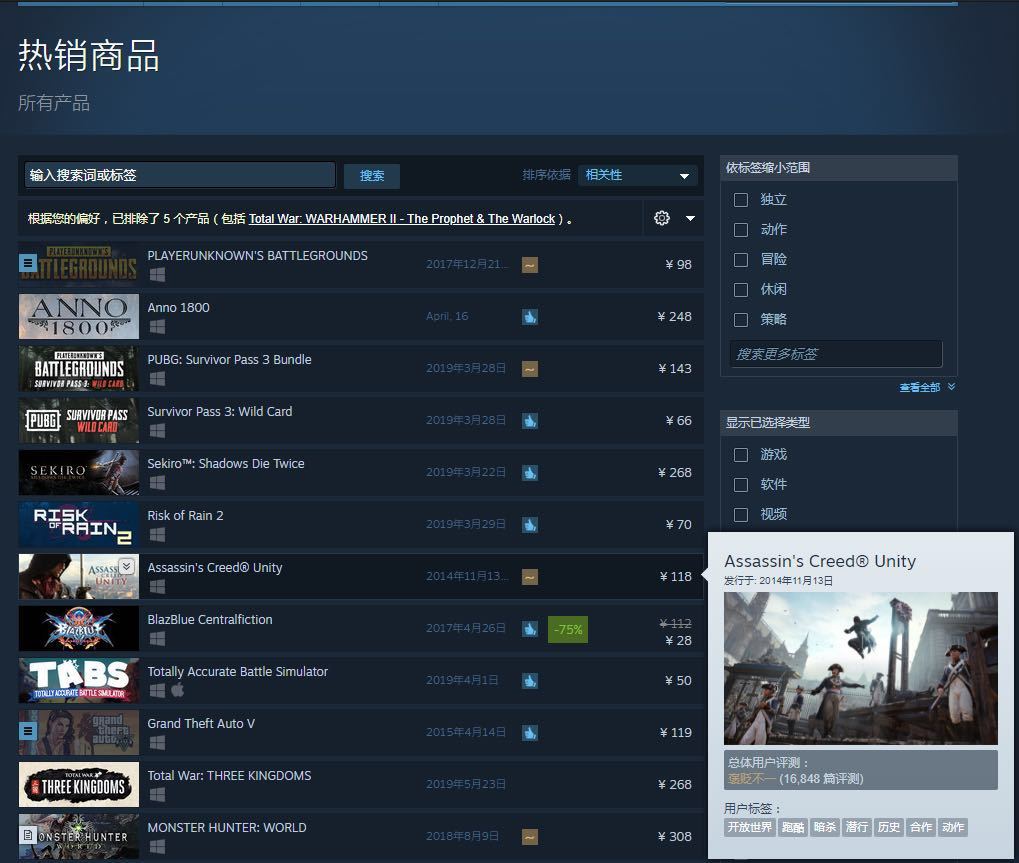Screen dimensions: 1019x863
Task: Select the 暗杀 user tag
Action: click(824, 827)
